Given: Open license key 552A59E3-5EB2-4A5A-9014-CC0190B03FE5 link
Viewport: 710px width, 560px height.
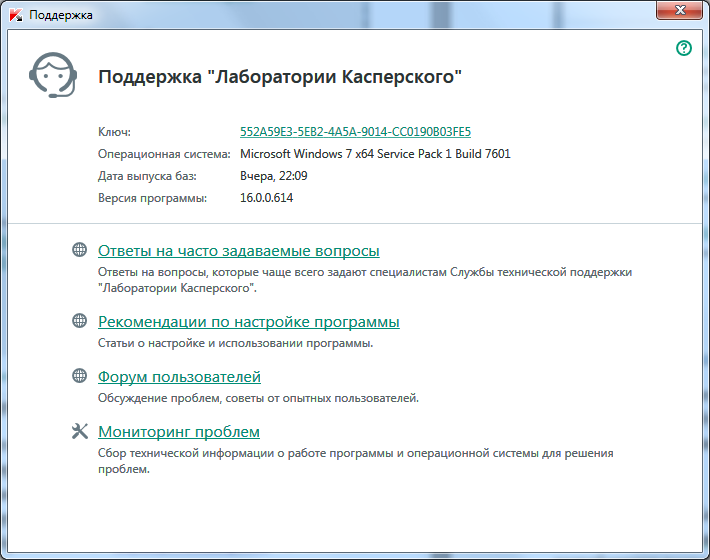Looking at the screenshot, I should 355,132.
